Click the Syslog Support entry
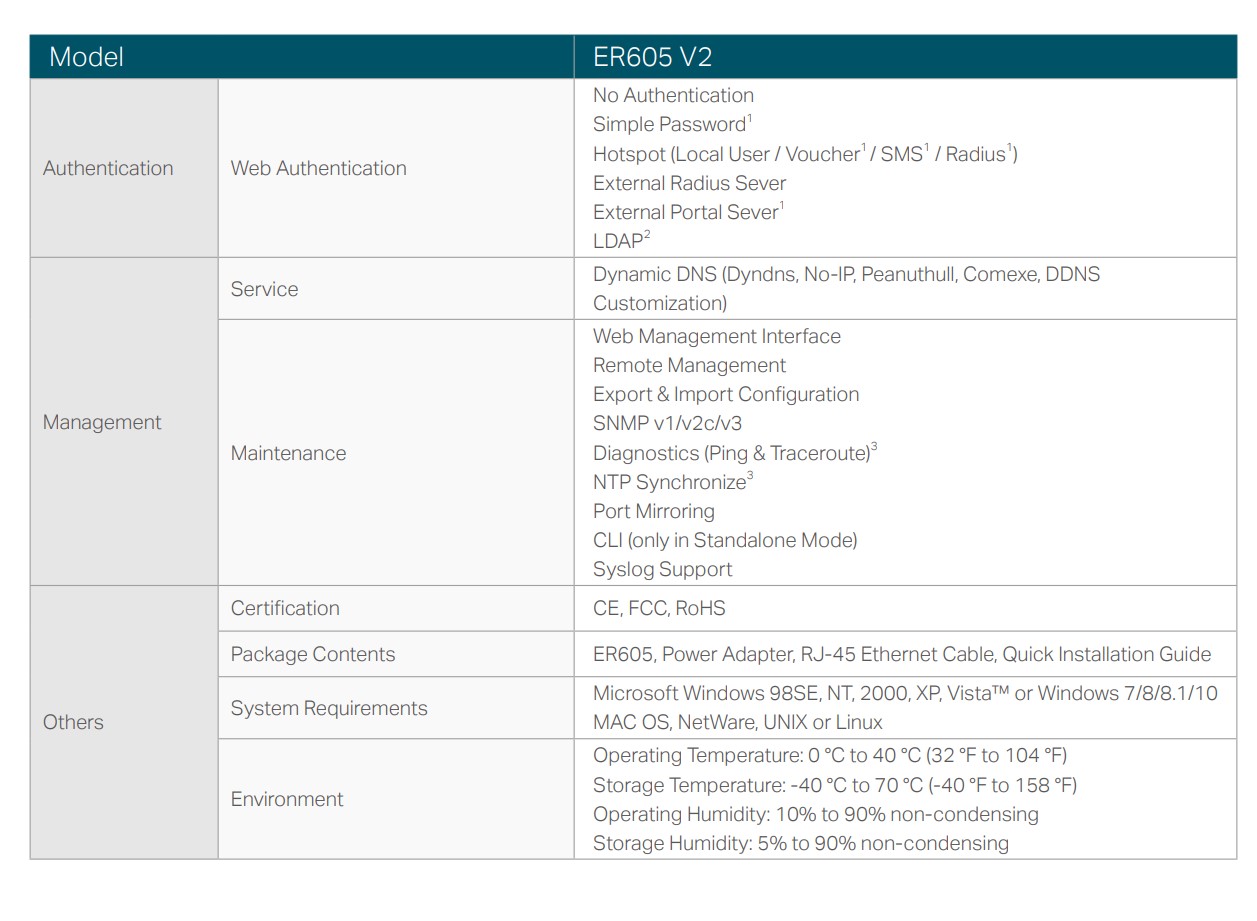Viewport: 1257px width, 921px height. 662,569
